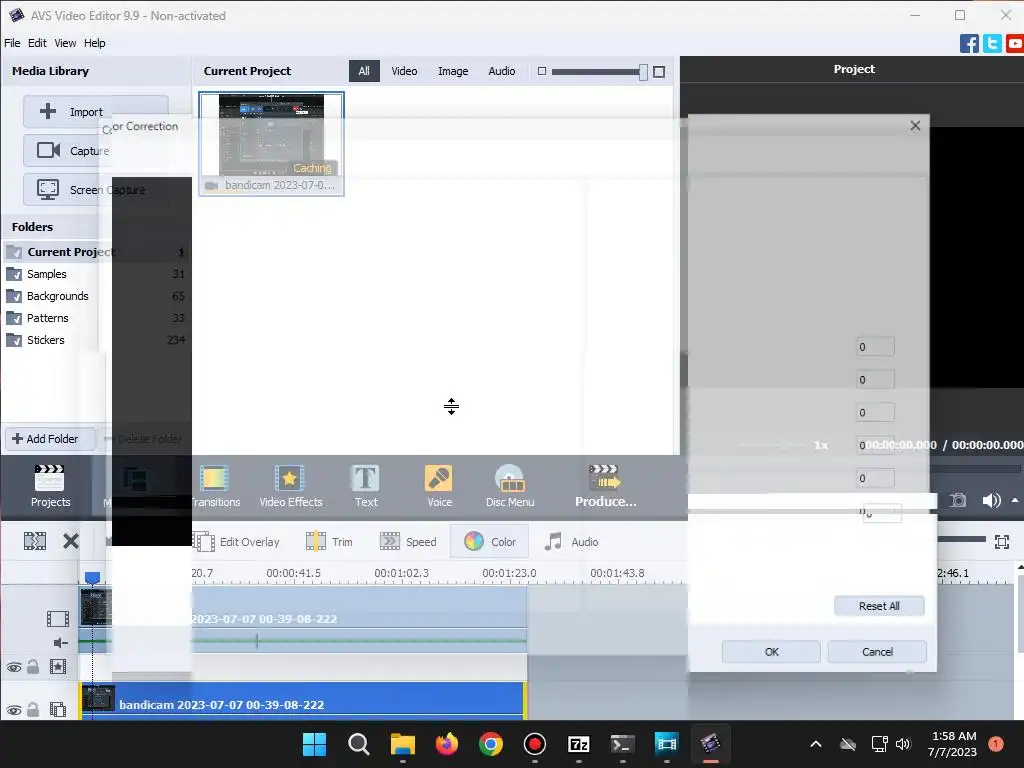
Task: Take a snapshot with the camera icon
Action: (958, 500)
